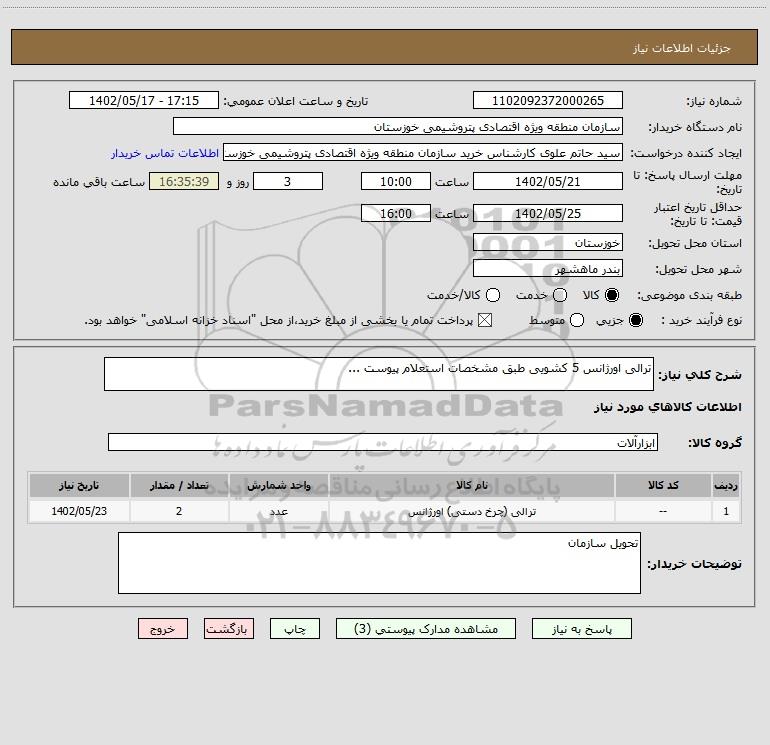Click the کد کالا column header

click(x=663, y=485)
